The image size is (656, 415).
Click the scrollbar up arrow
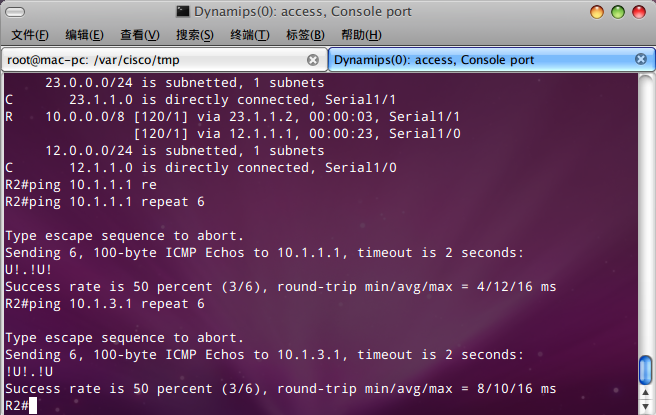(x=646, y=393)
